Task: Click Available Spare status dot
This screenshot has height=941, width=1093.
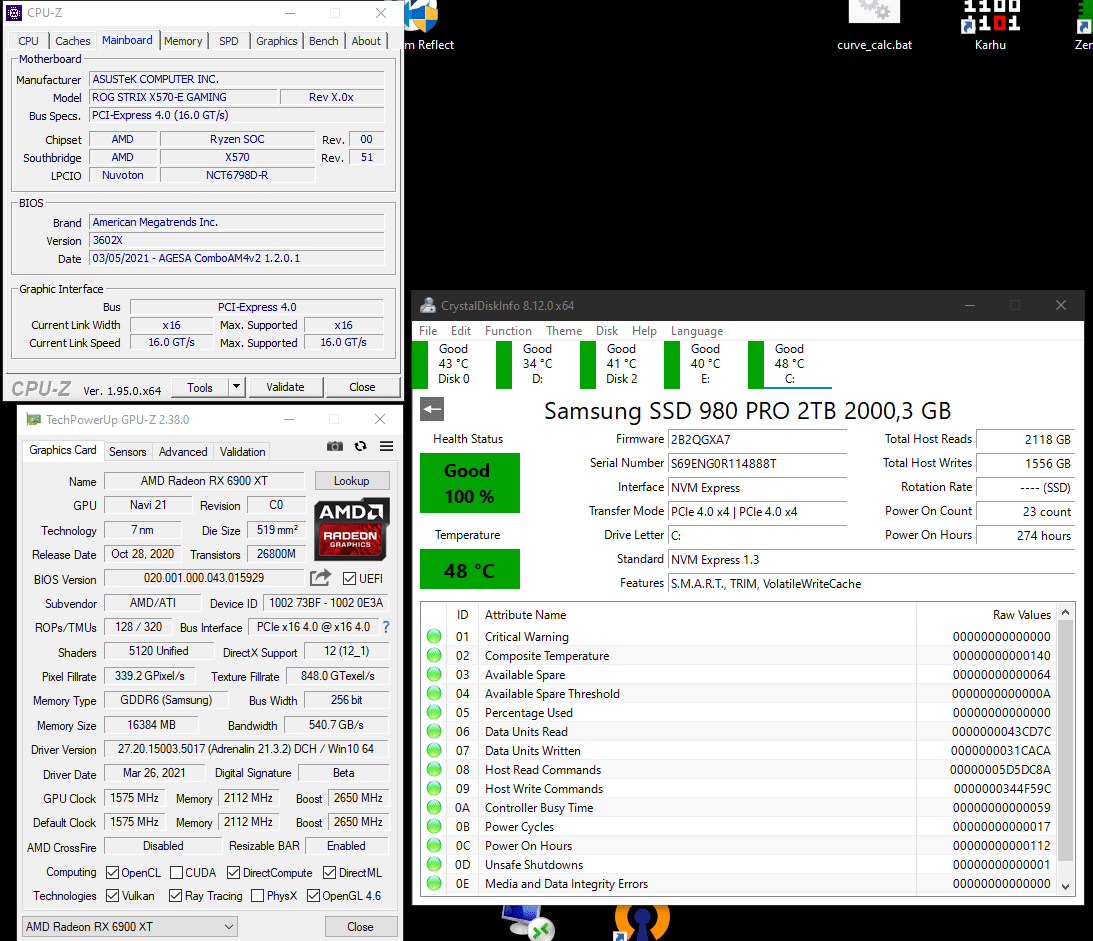Action: [434, 674]
